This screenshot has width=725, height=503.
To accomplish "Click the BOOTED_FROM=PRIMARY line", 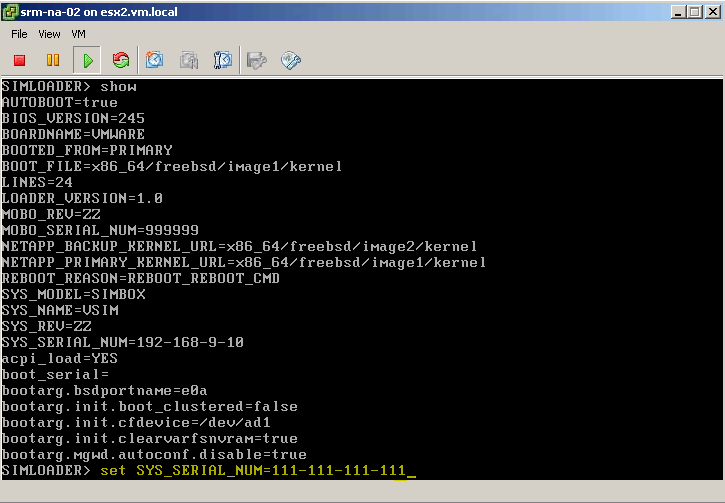I will [87, 150].
